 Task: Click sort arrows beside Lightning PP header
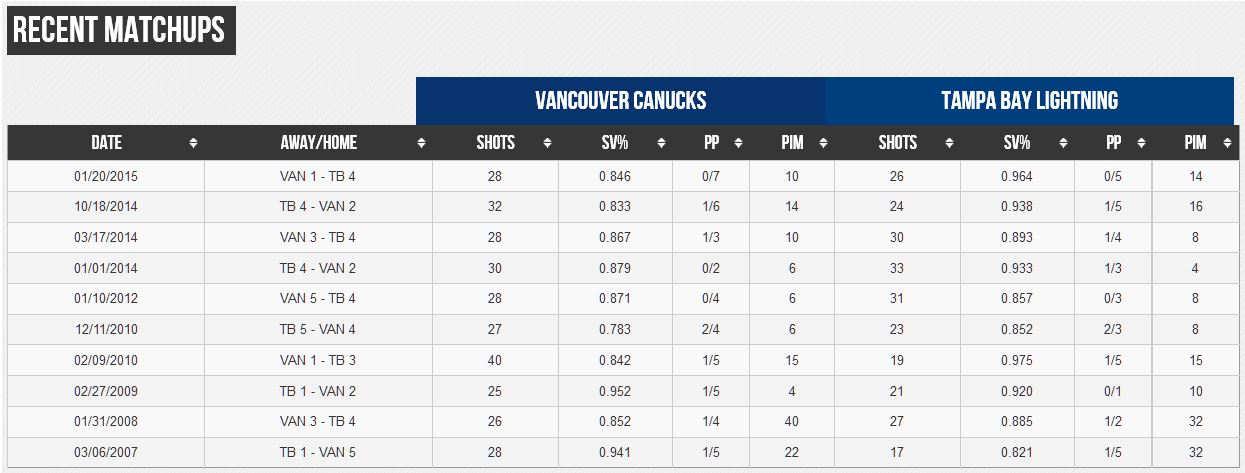pyautogui.click(x=1141, y=143)
